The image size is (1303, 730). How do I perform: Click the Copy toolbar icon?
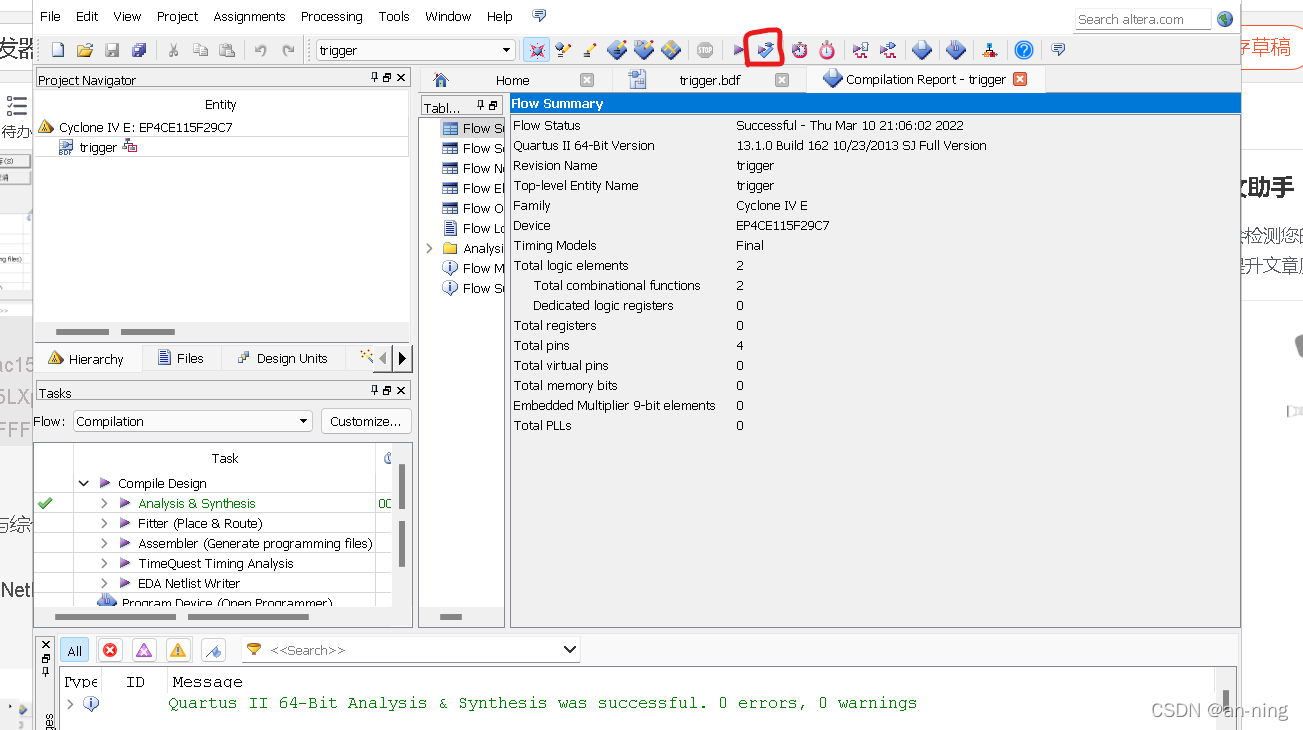[200, 50]
